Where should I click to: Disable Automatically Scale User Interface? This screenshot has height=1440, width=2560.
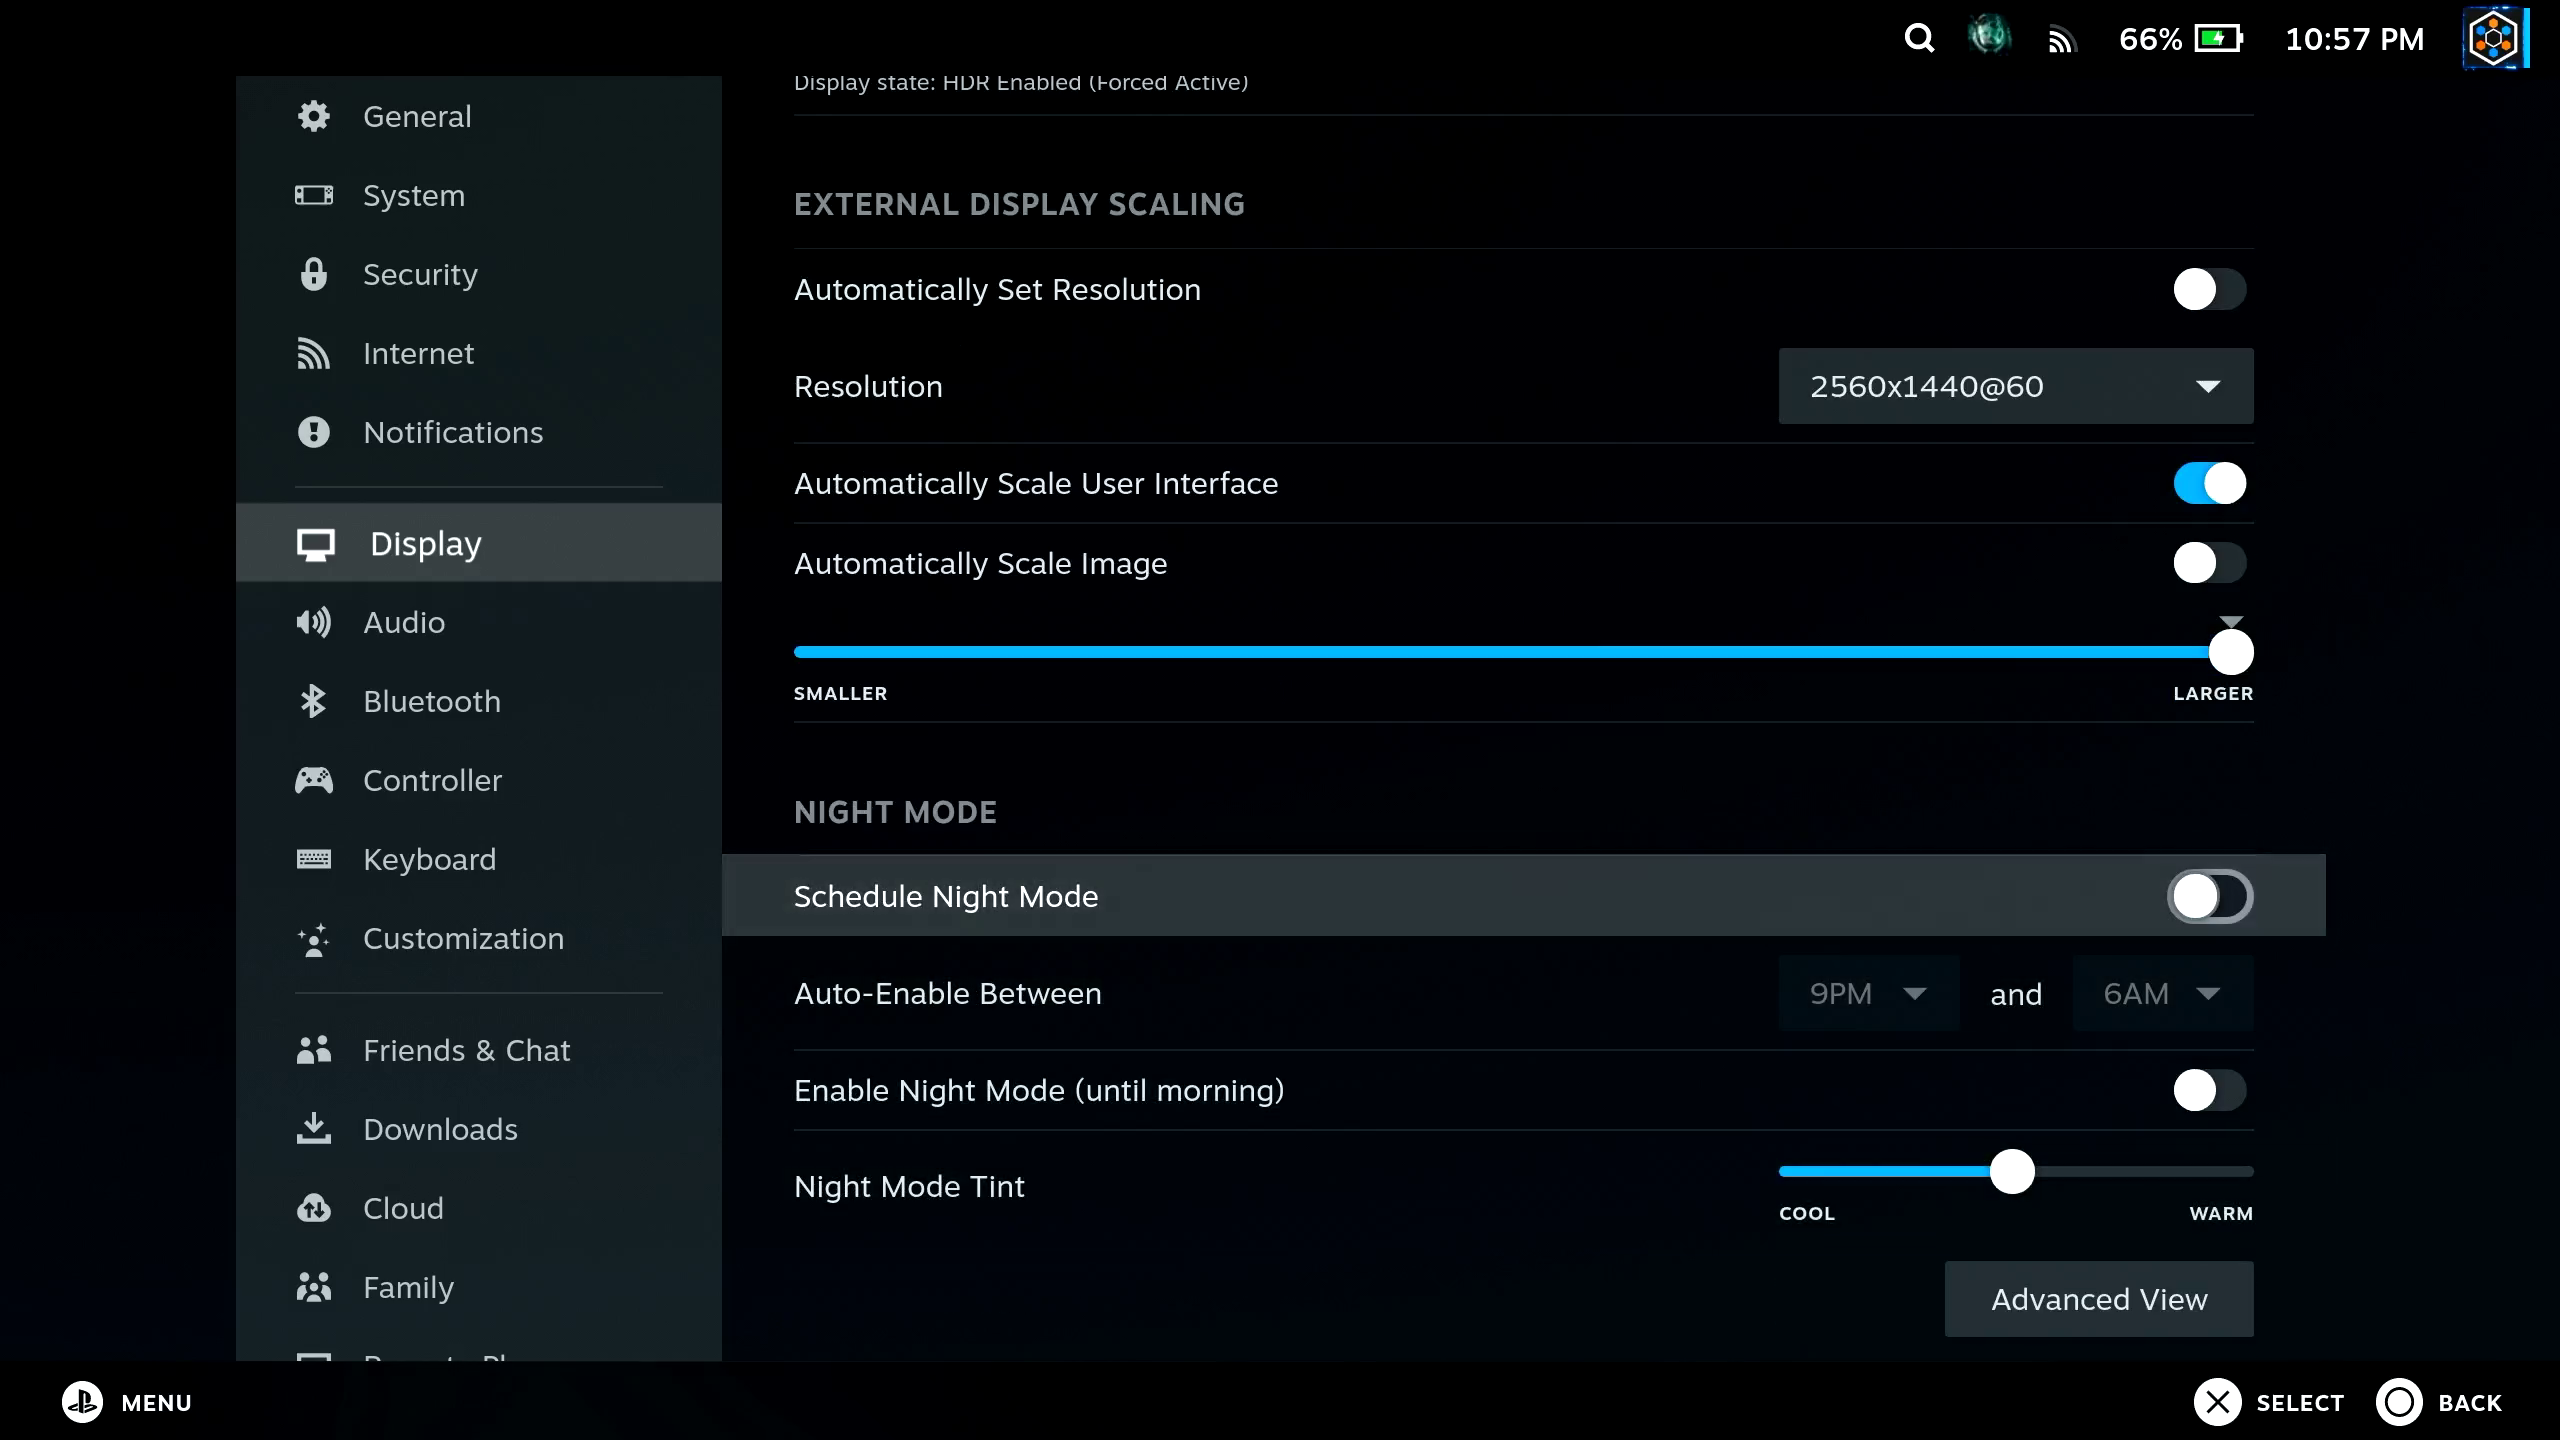tap(2209, 484)
